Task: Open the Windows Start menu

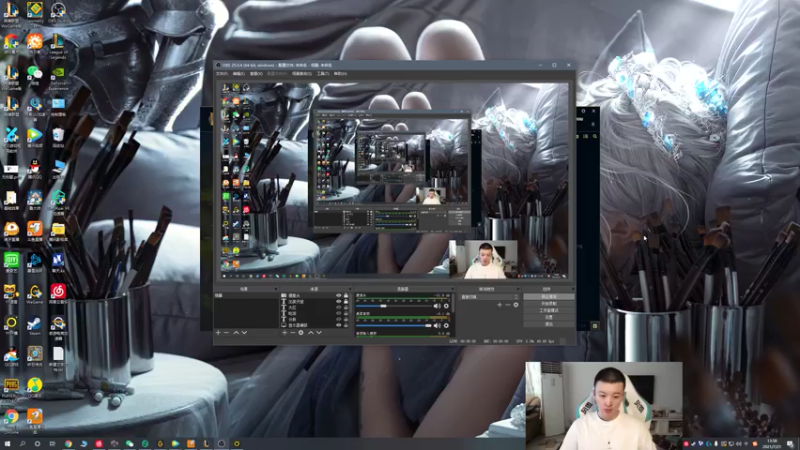Action: tap(7, 444)
